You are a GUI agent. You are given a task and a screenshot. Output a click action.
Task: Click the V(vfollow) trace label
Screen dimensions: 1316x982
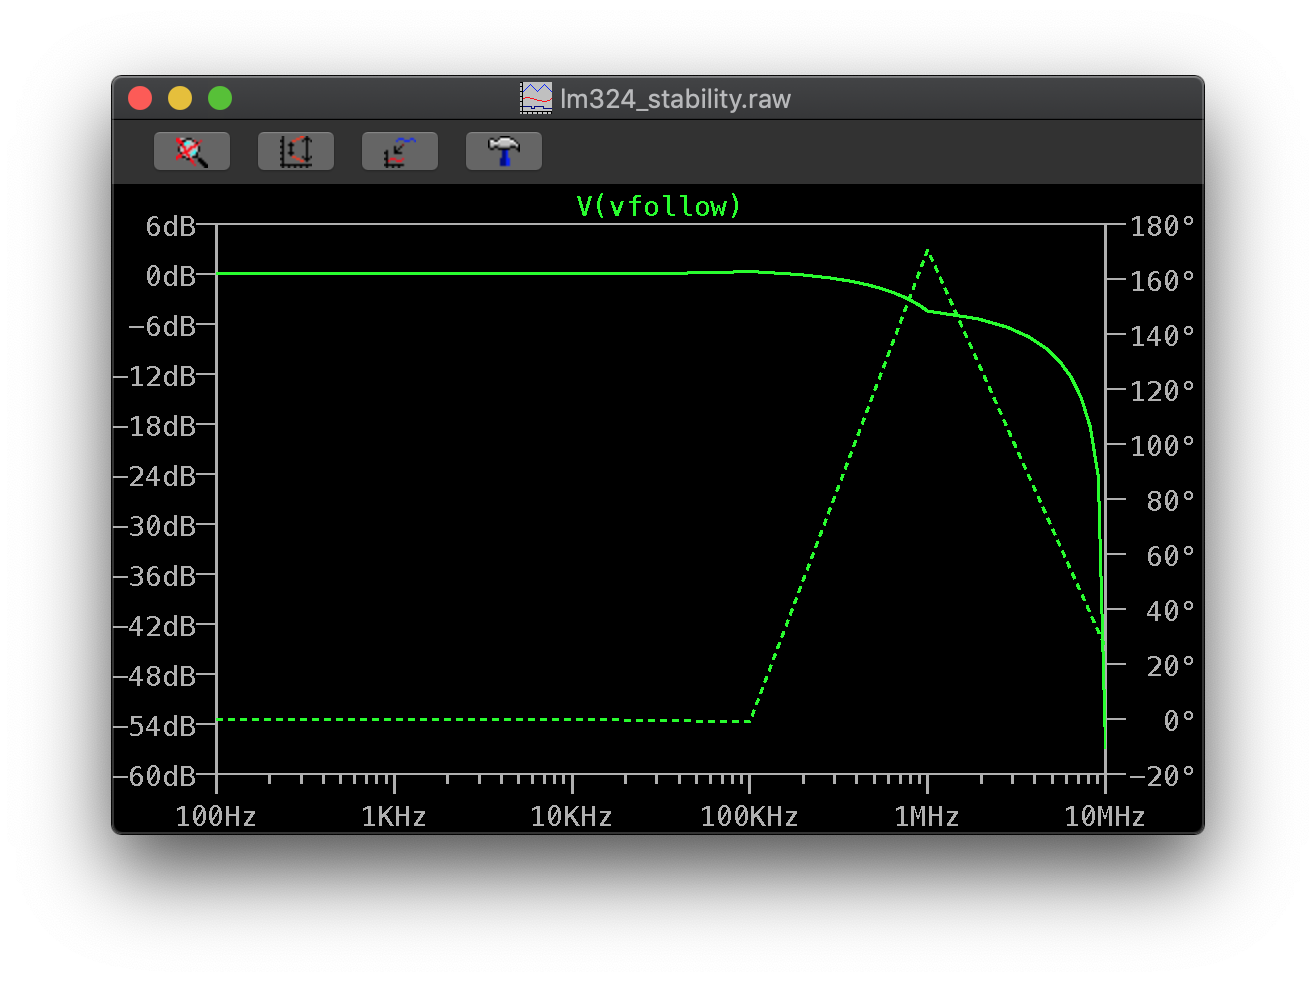pos(659,206)
